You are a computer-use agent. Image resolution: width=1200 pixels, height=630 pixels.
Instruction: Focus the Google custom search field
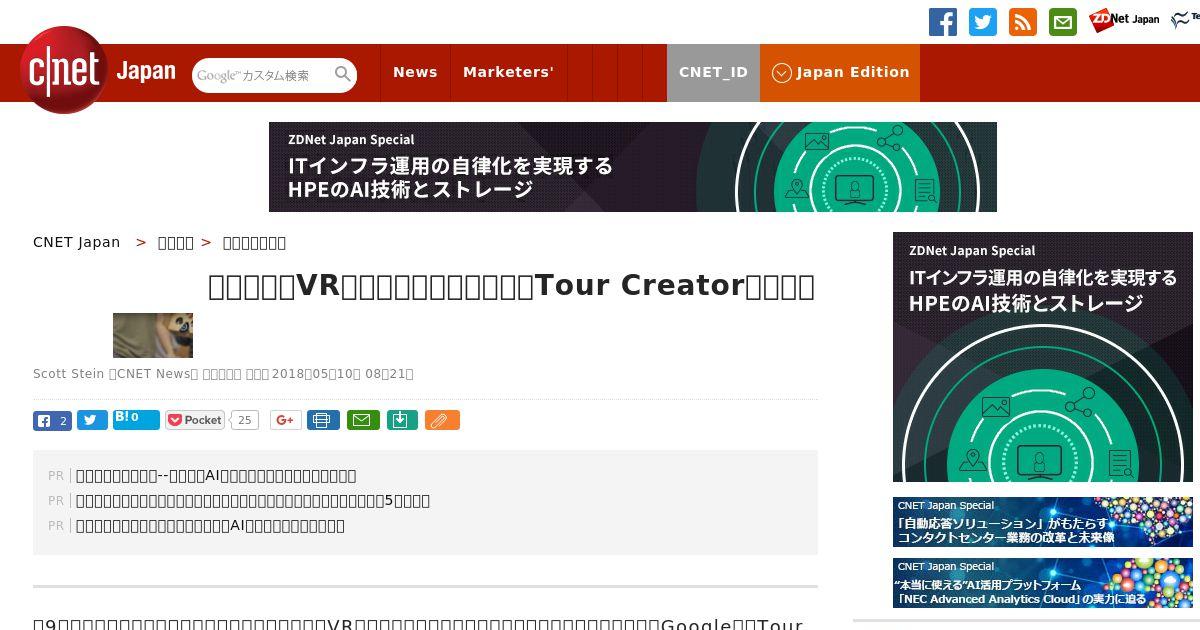[x=262, y=75]
